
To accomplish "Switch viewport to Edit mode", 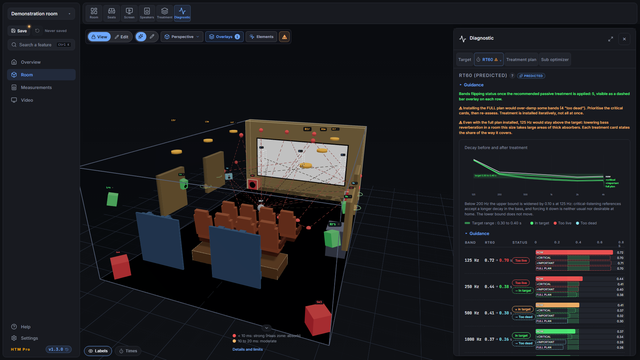I will 122,37.
